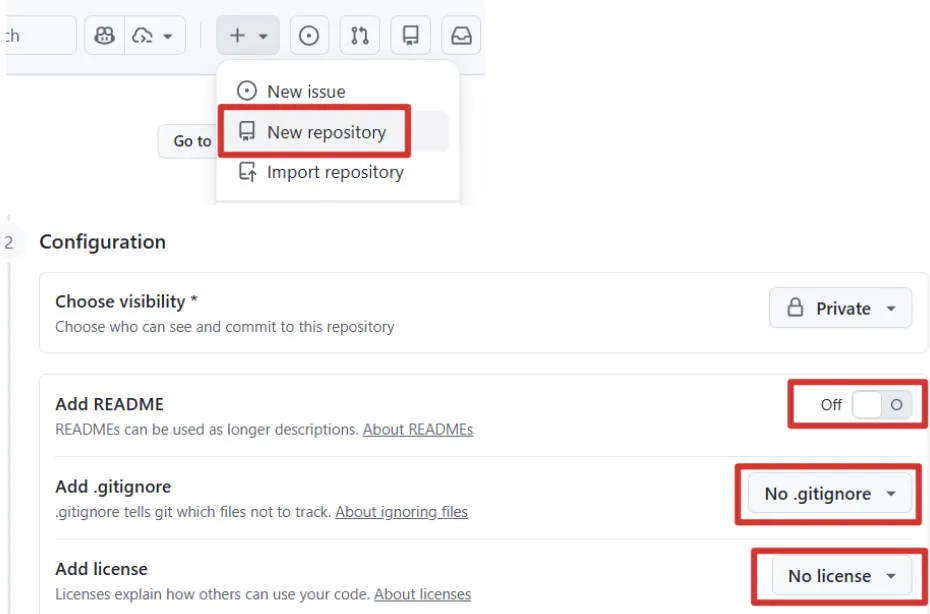Expand the plus create-new dropdown
The width and height of the screenshot is (930, 614).
coord(248,33)
